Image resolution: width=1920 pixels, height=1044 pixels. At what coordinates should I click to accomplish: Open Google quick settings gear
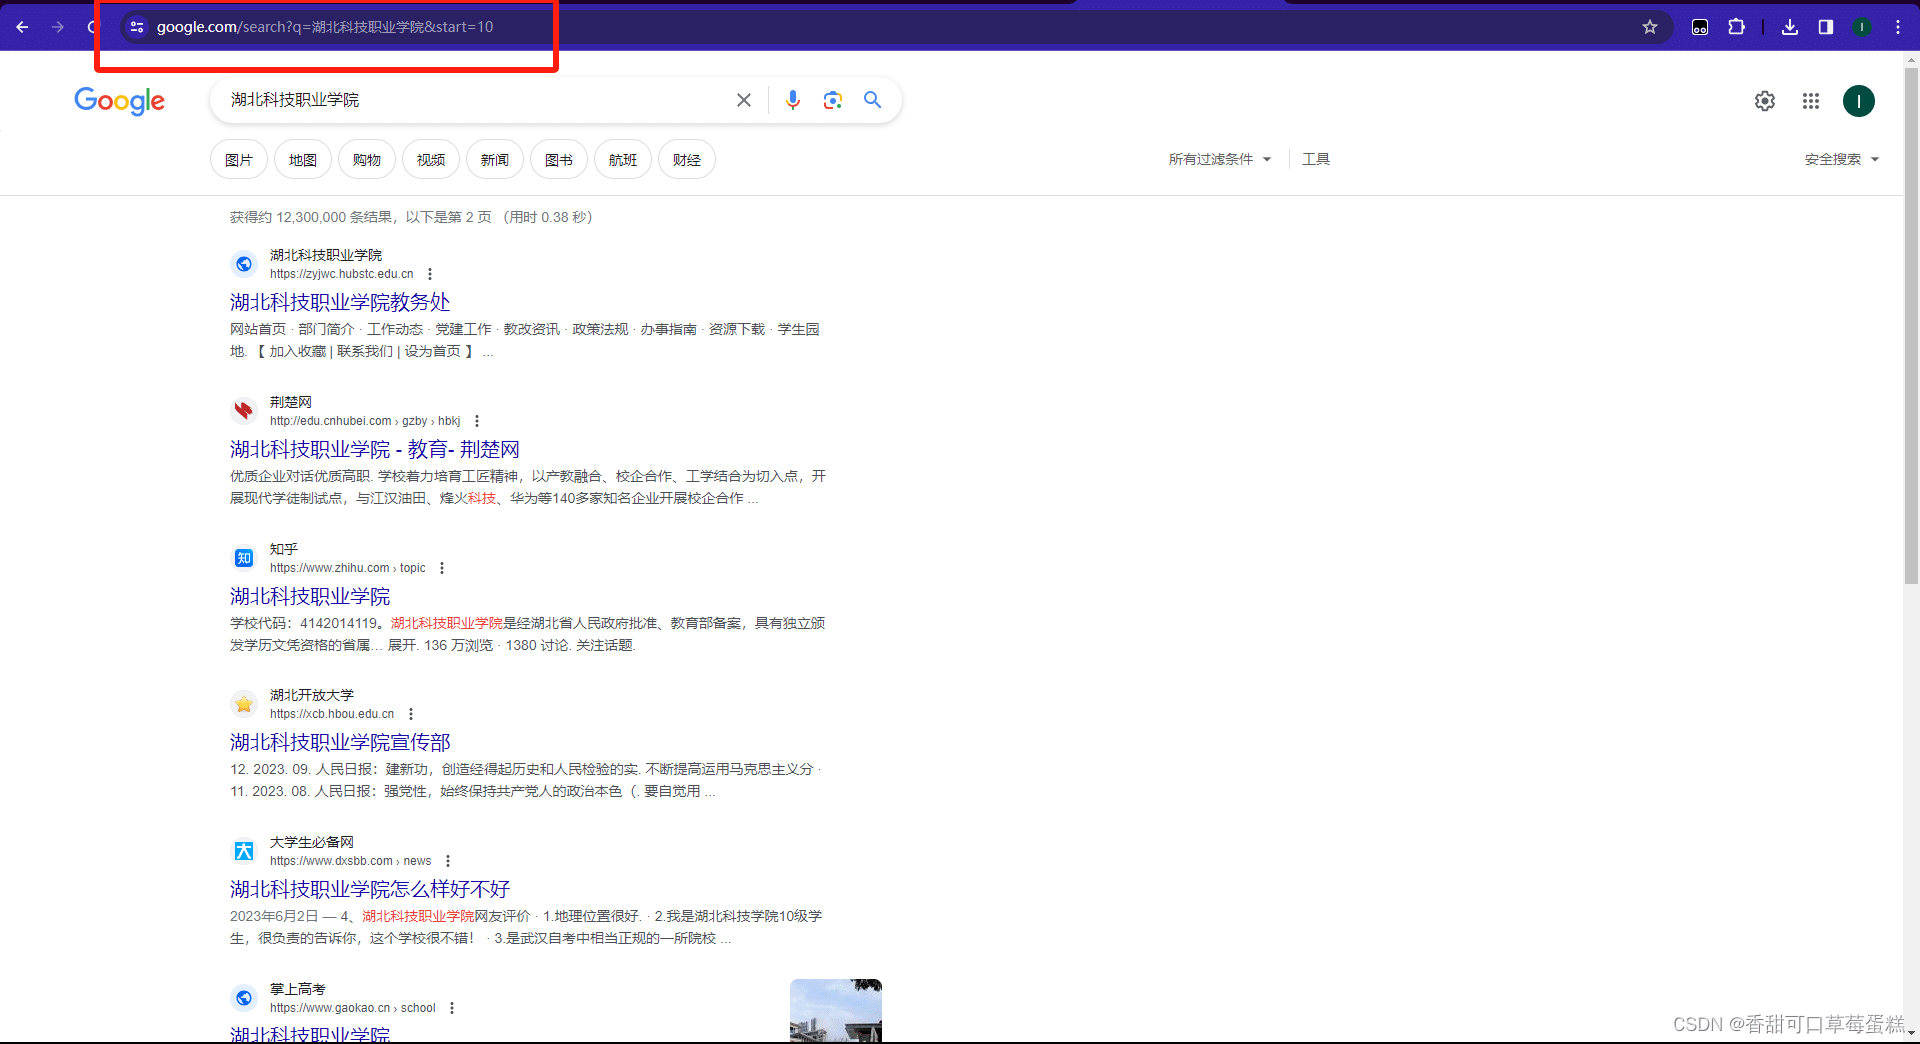point(1765,101)
